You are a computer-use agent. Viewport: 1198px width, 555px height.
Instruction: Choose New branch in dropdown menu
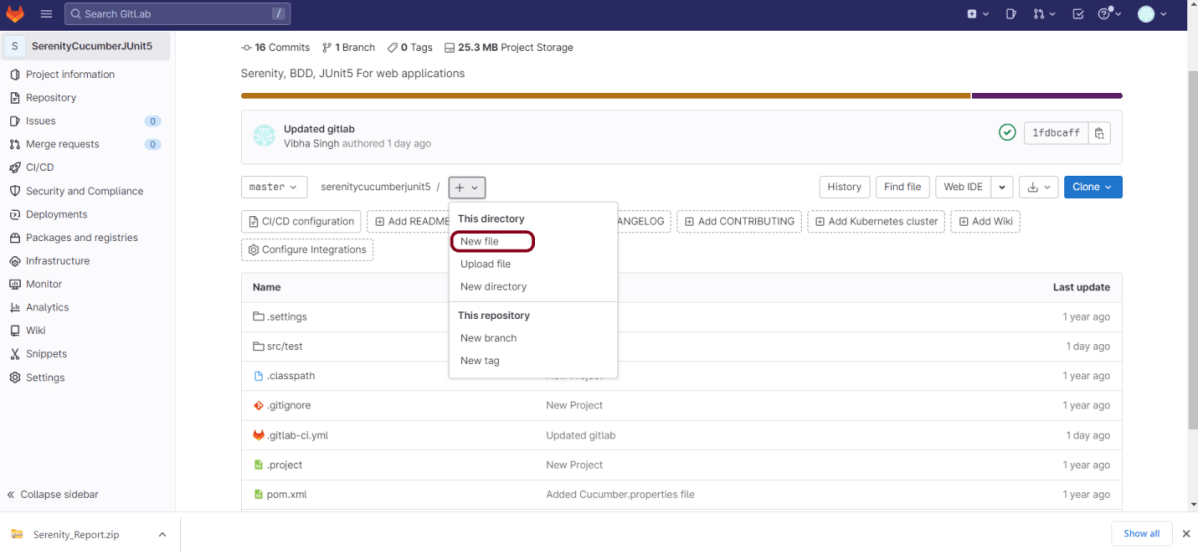pos(488,338)
